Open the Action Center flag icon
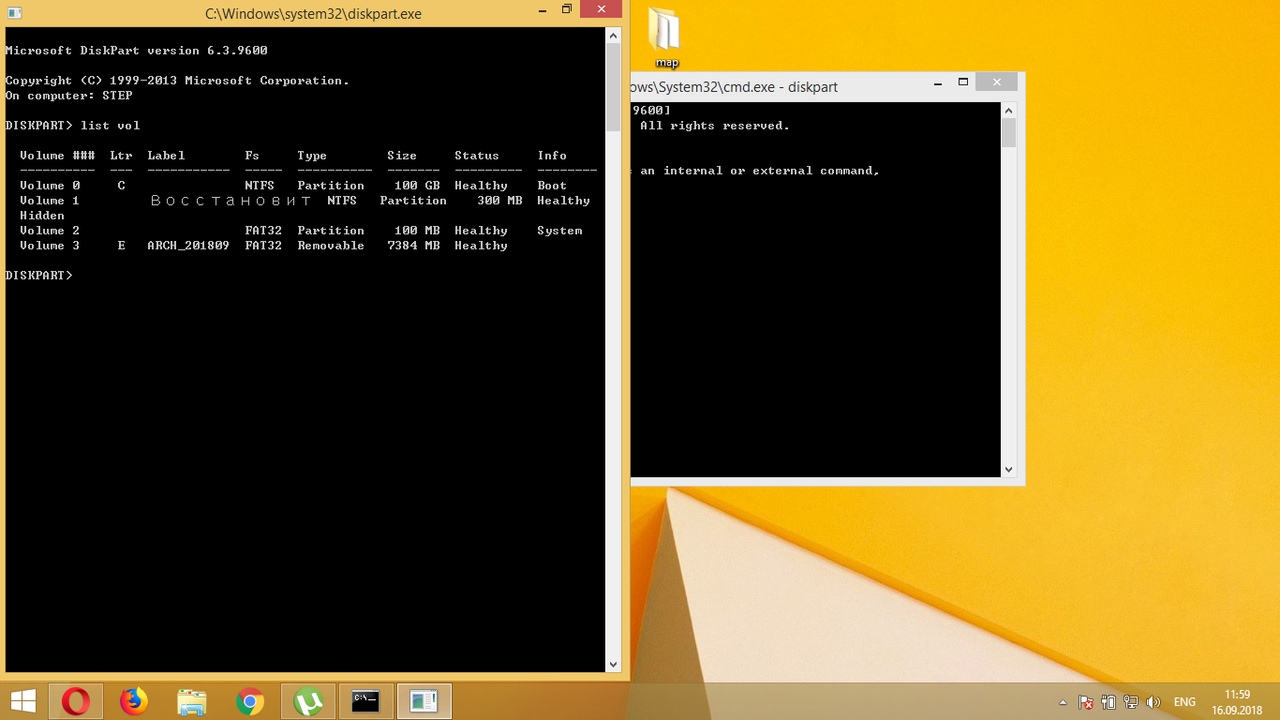This screenshot has height=720, width=1280. click(x=1086, y=702)
